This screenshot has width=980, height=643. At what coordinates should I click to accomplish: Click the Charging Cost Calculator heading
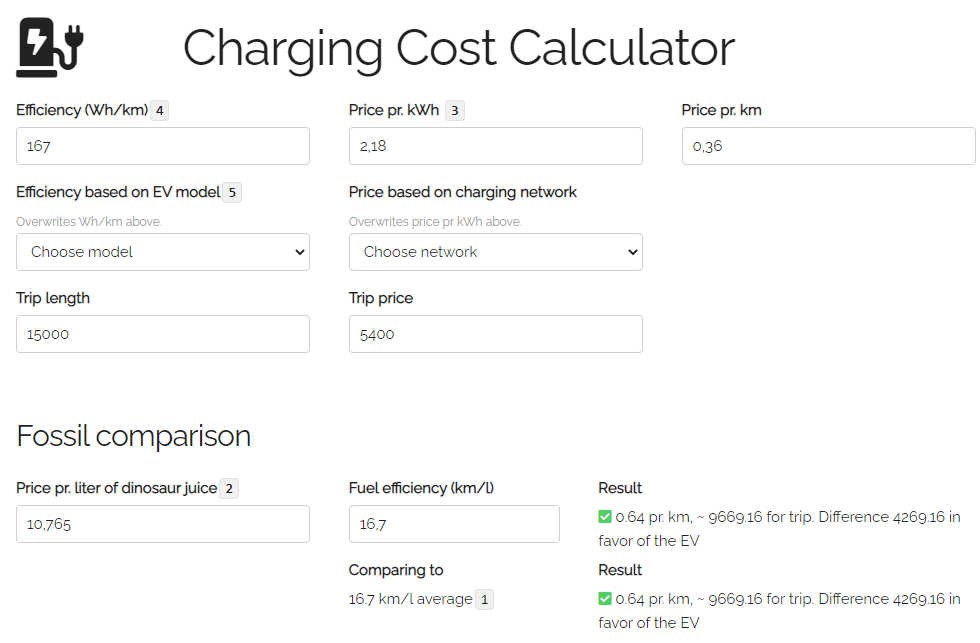(459, 48)
